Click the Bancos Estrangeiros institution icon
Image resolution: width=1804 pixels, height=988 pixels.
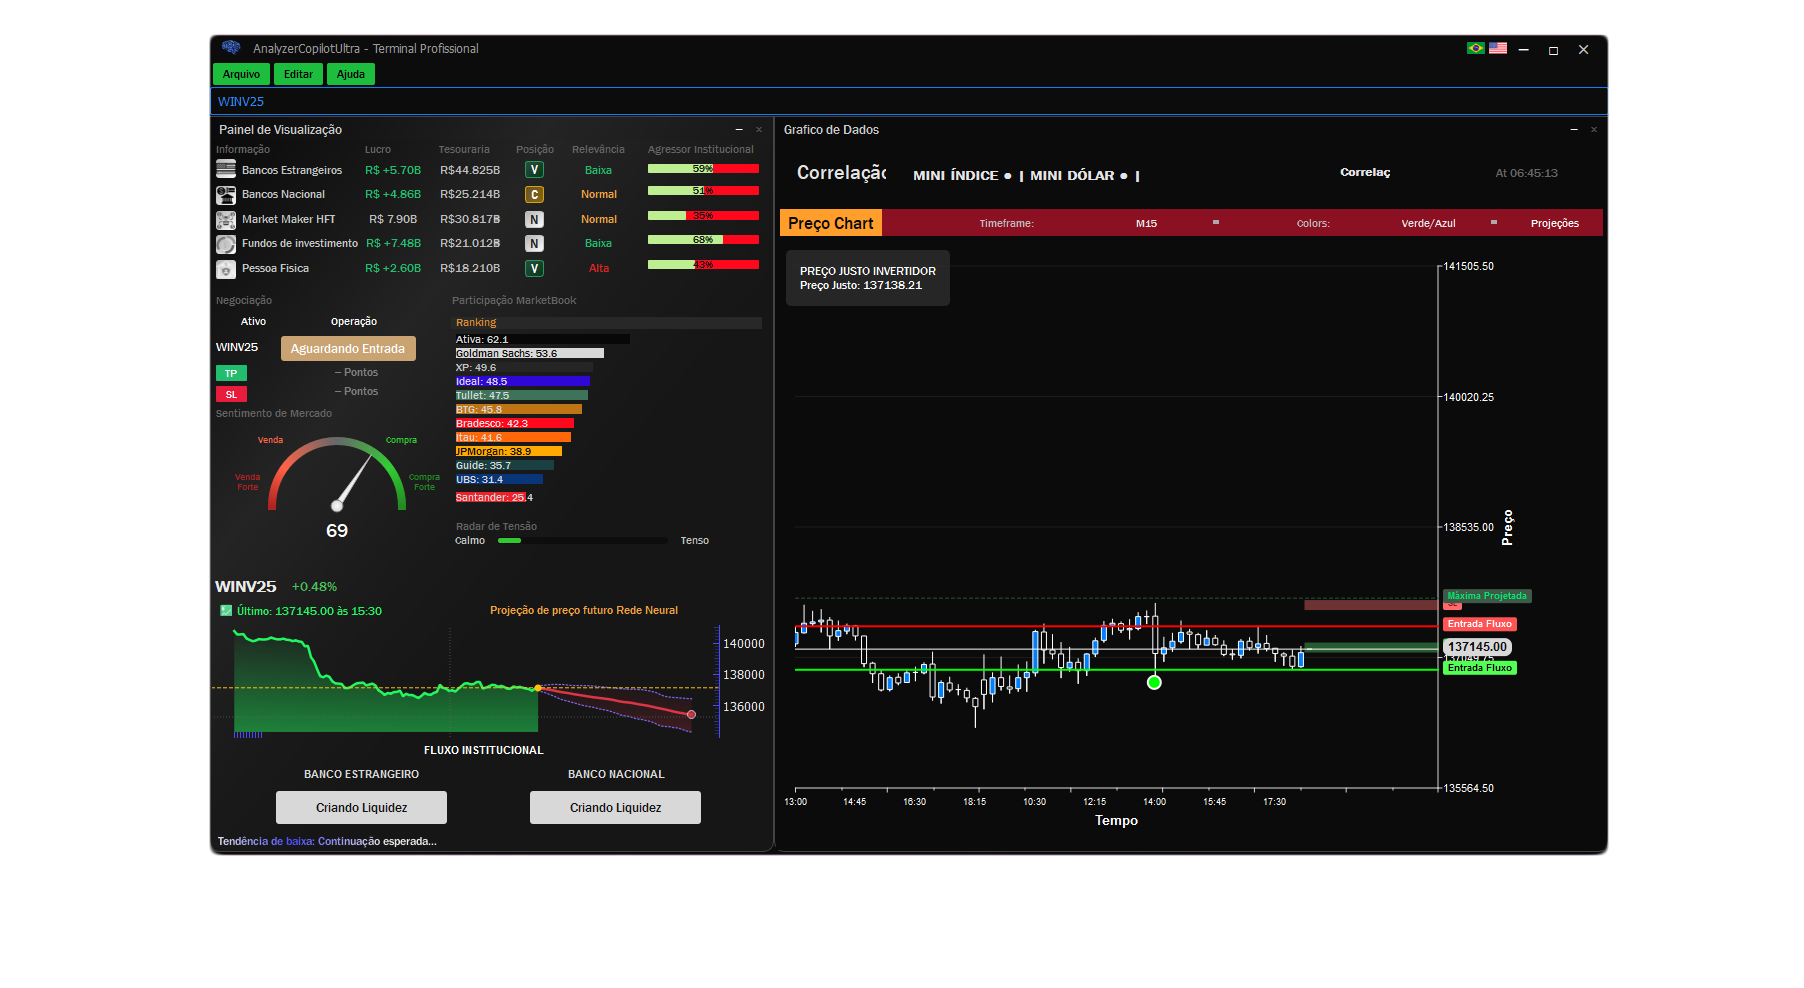coord(225,169)
